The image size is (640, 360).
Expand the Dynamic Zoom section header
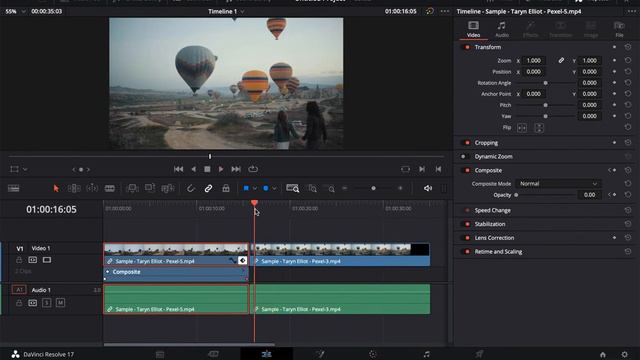(493, 156)
